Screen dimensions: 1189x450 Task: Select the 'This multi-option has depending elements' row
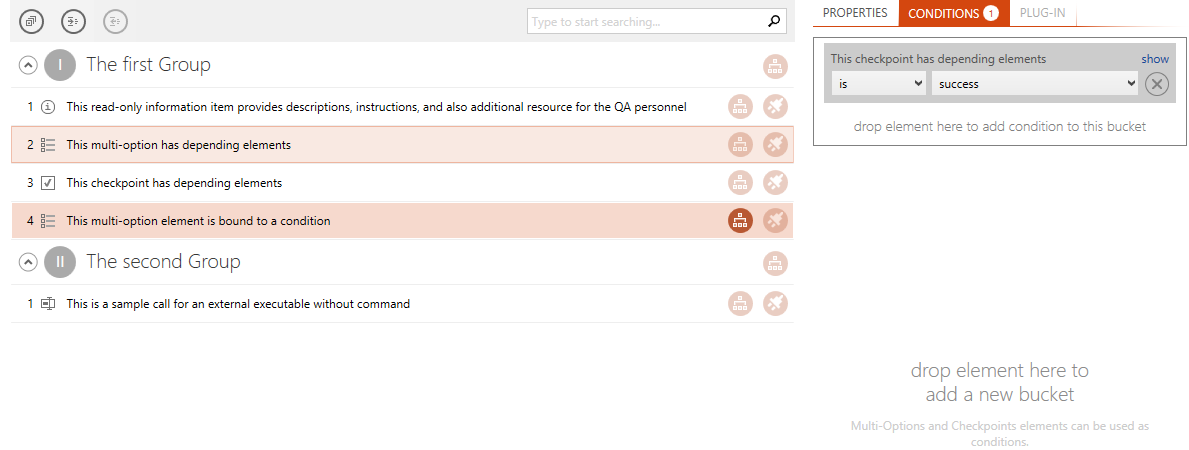(x=402, y=144)
